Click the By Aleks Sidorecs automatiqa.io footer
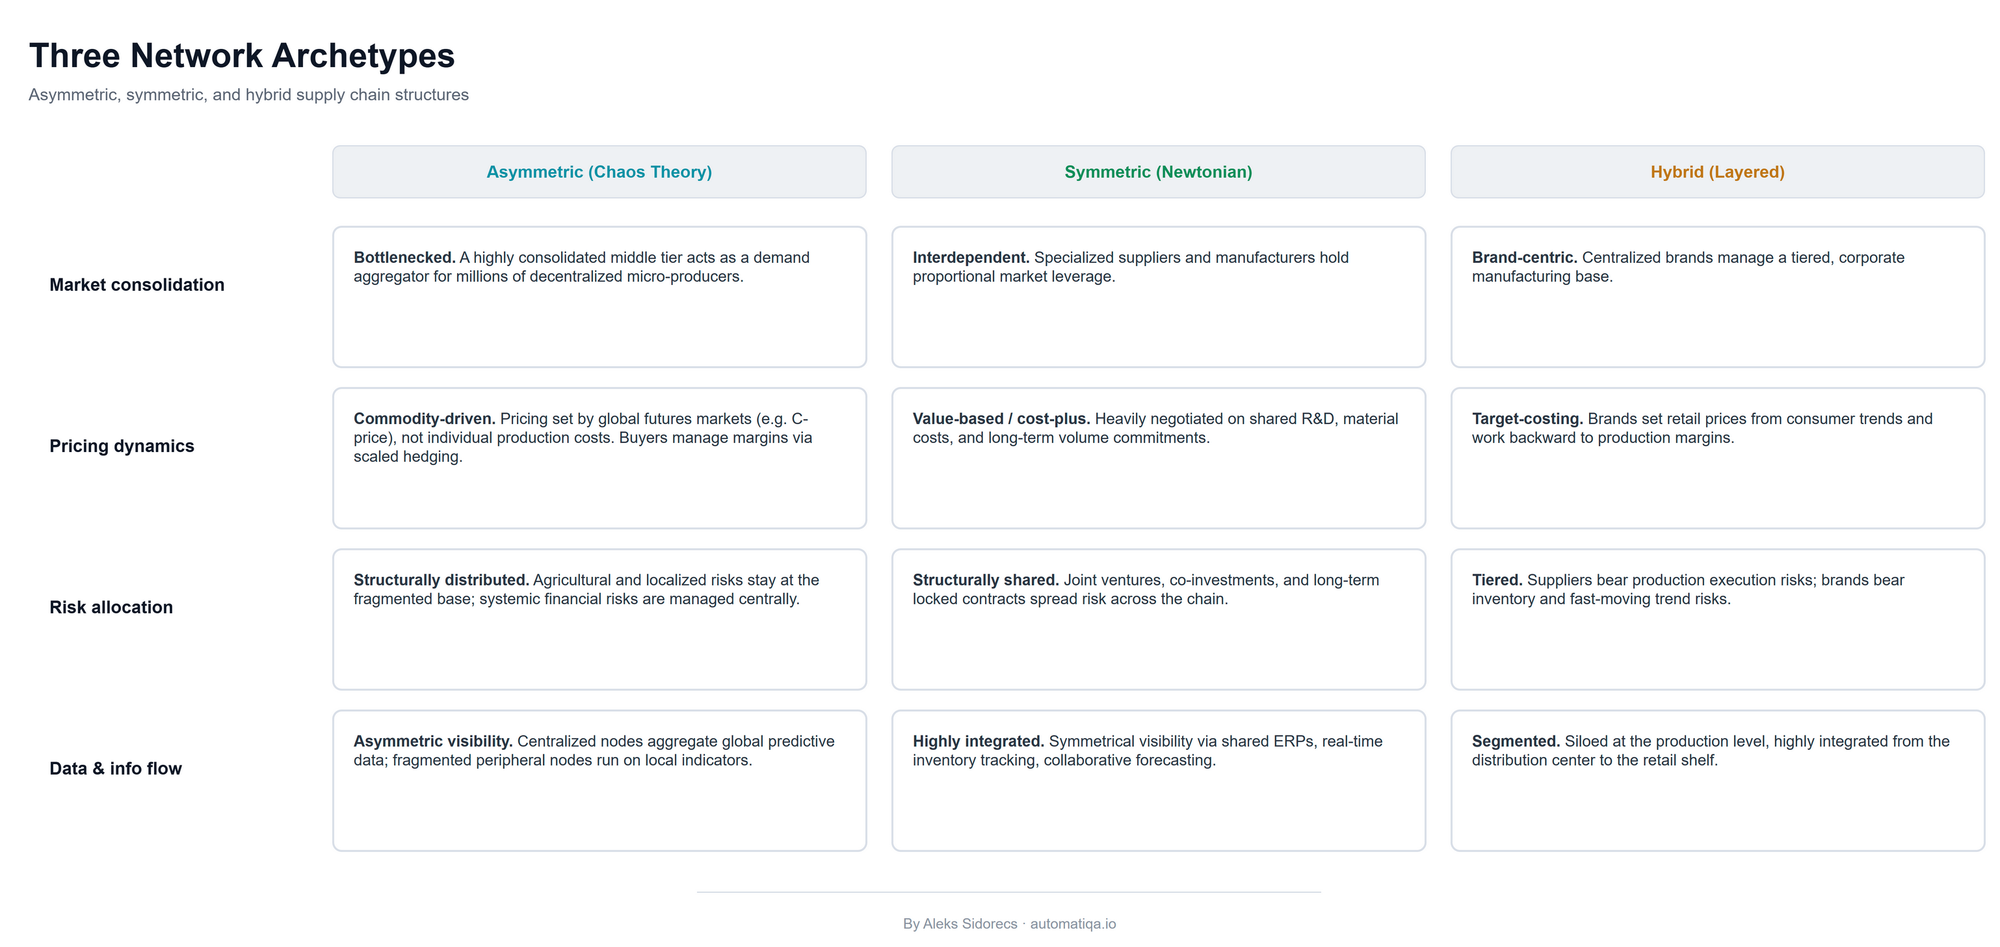The width and height of the screenshot is (2000, 947). click(1009, 924)
